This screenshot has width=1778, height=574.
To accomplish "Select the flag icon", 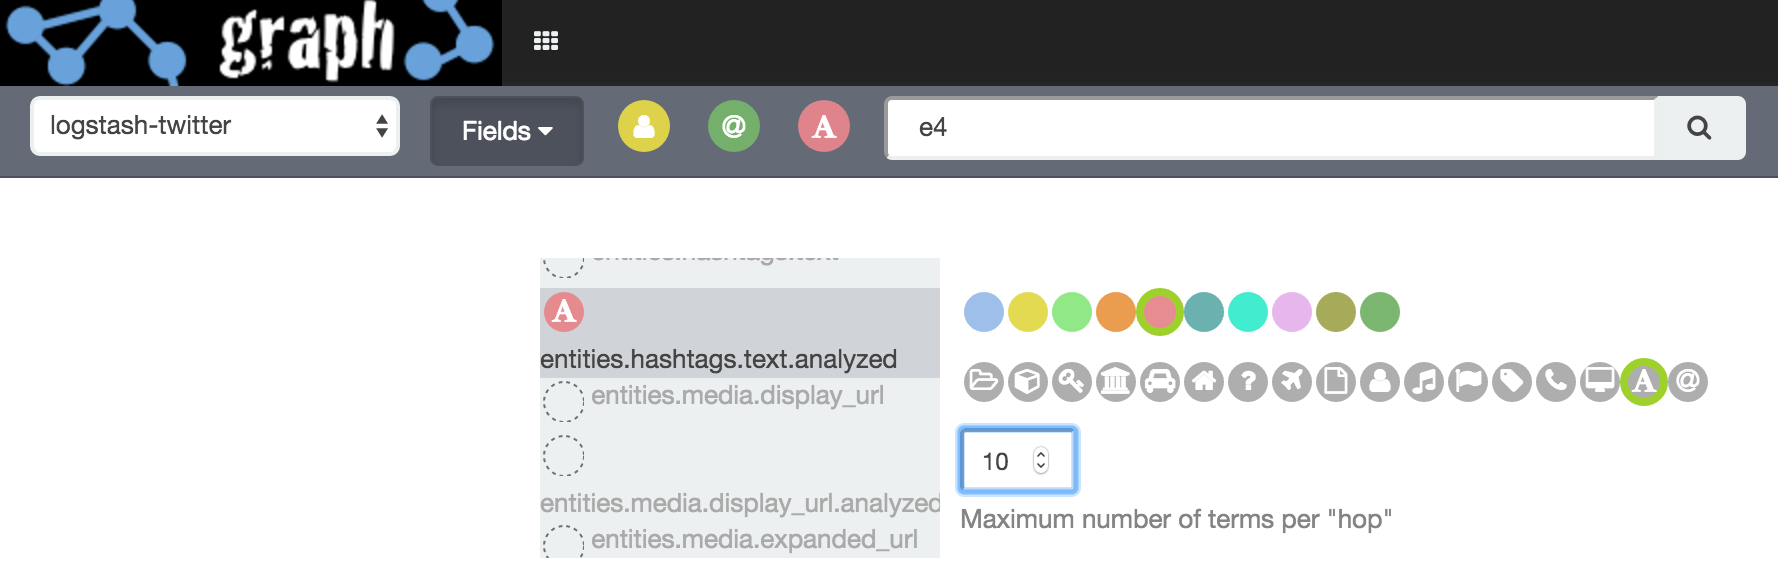I will pyautogui.click(x=1468, y=382).
